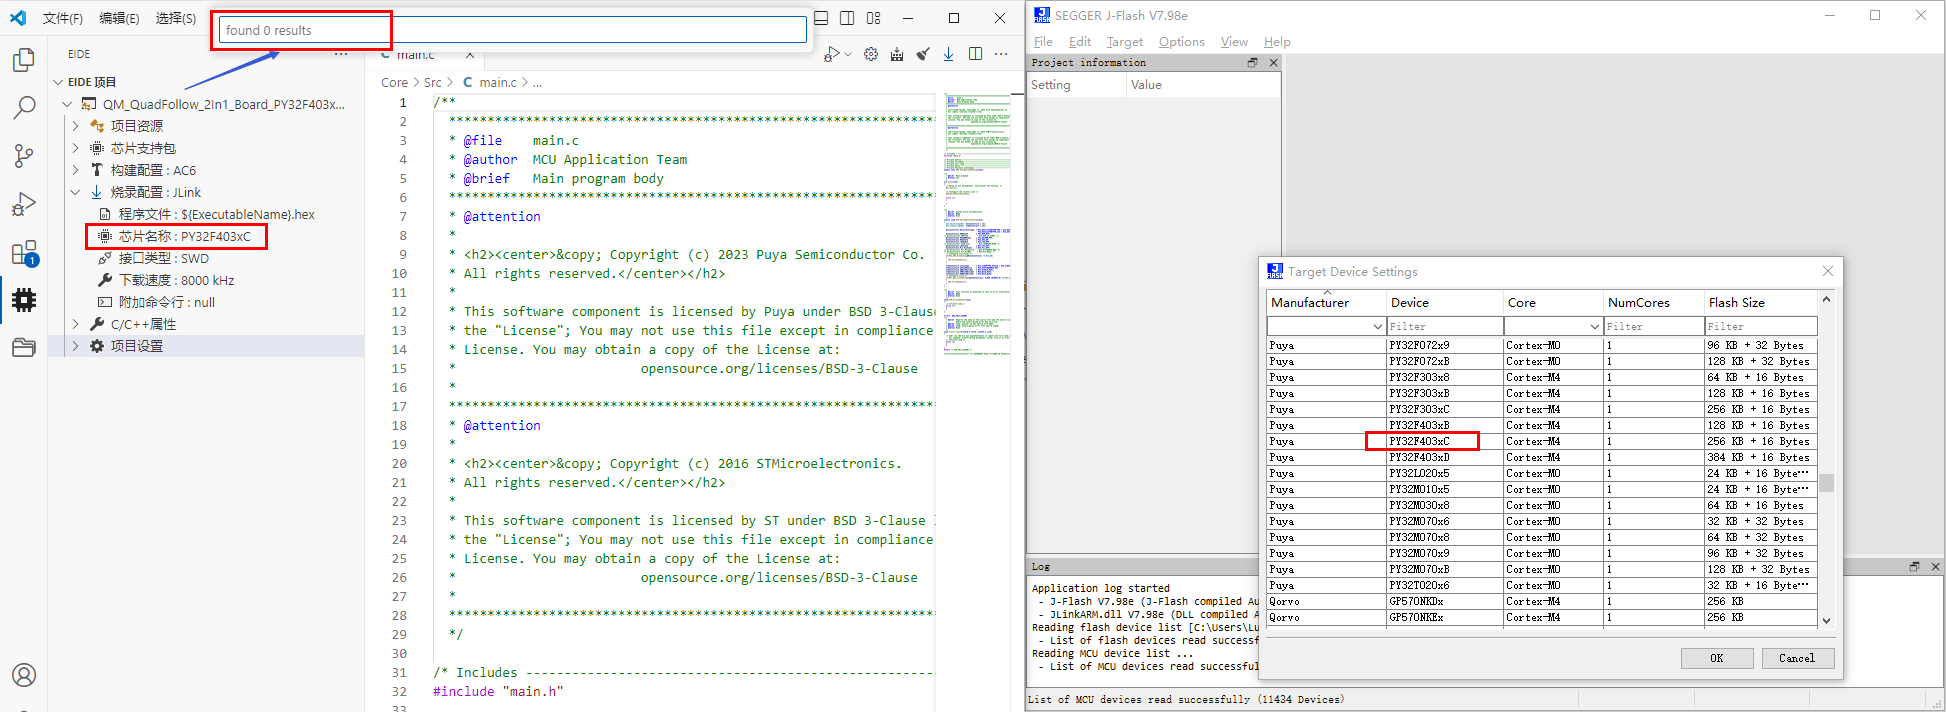
Task: Toggle the secondary side bar layout button
Action: point(847,18)
